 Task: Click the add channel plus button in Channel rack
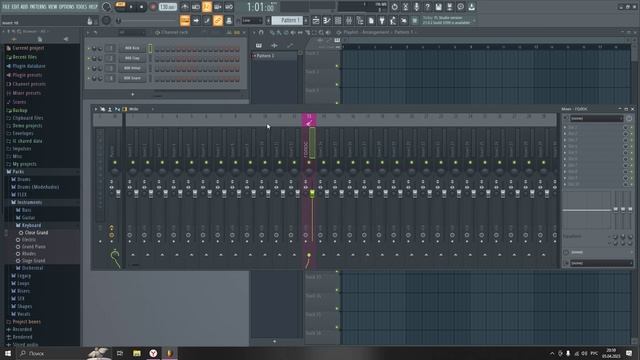(x=132, y=94)
